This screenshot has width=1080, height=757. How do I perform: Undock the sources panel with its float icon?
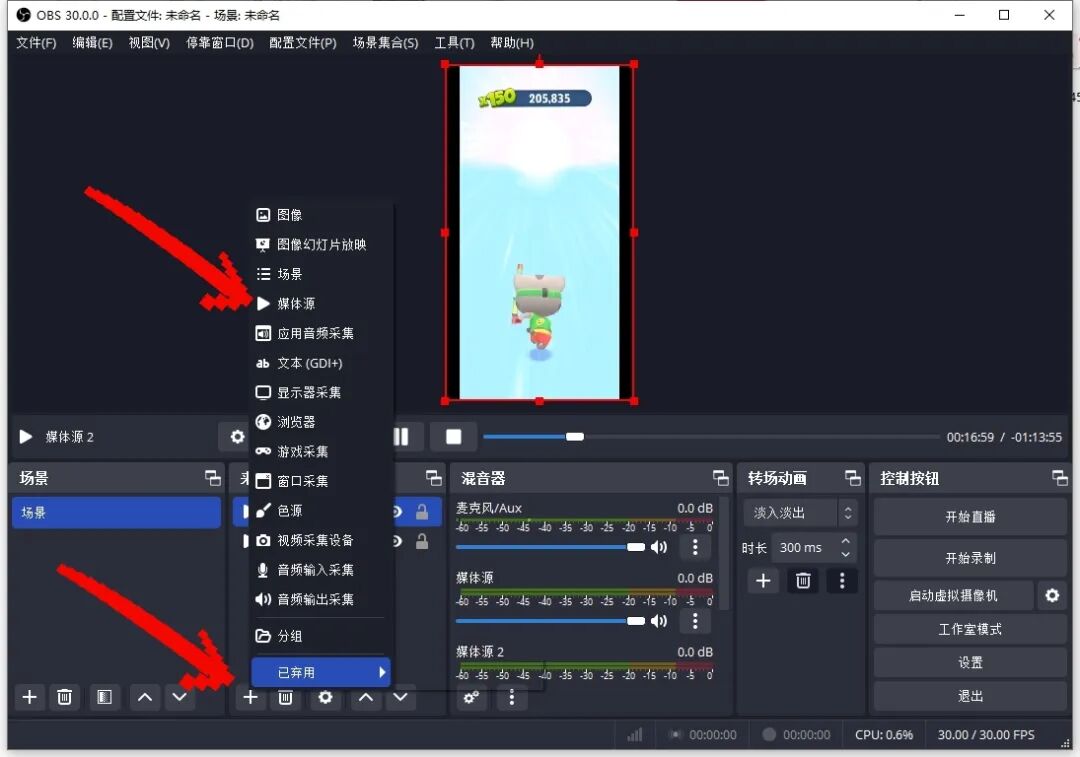tap(433, 478)
